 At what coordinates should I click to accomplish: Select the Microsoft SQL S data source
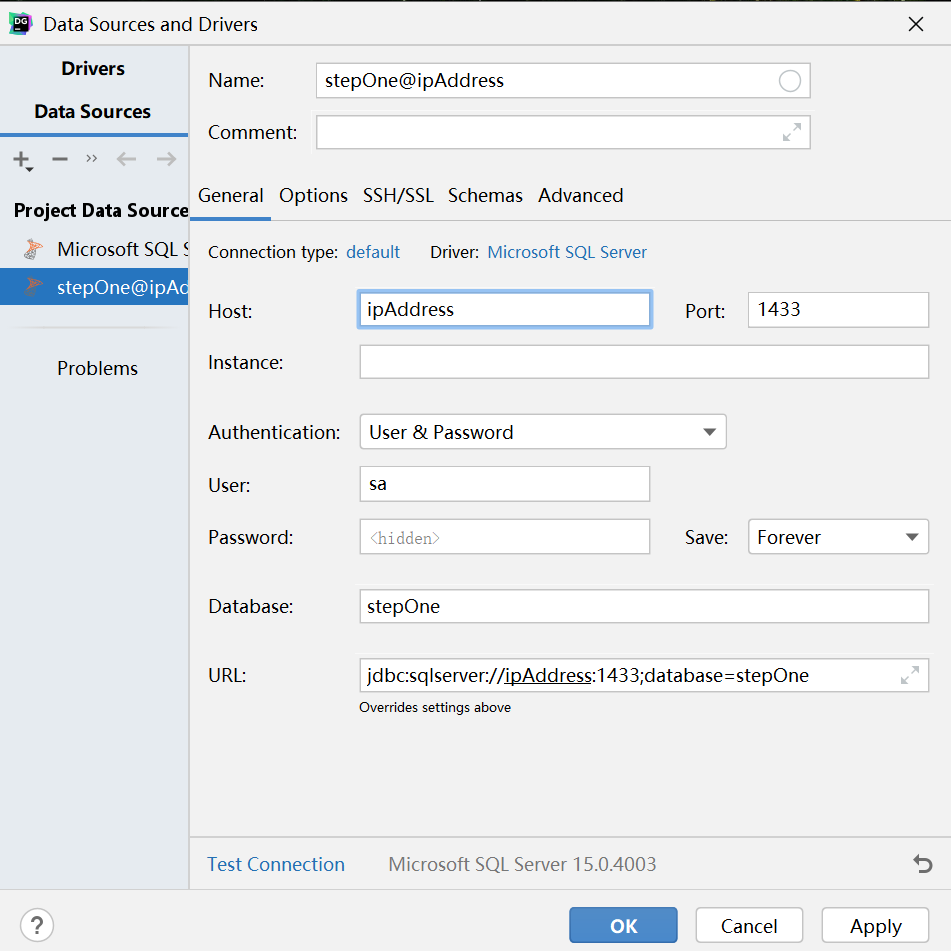94,249
